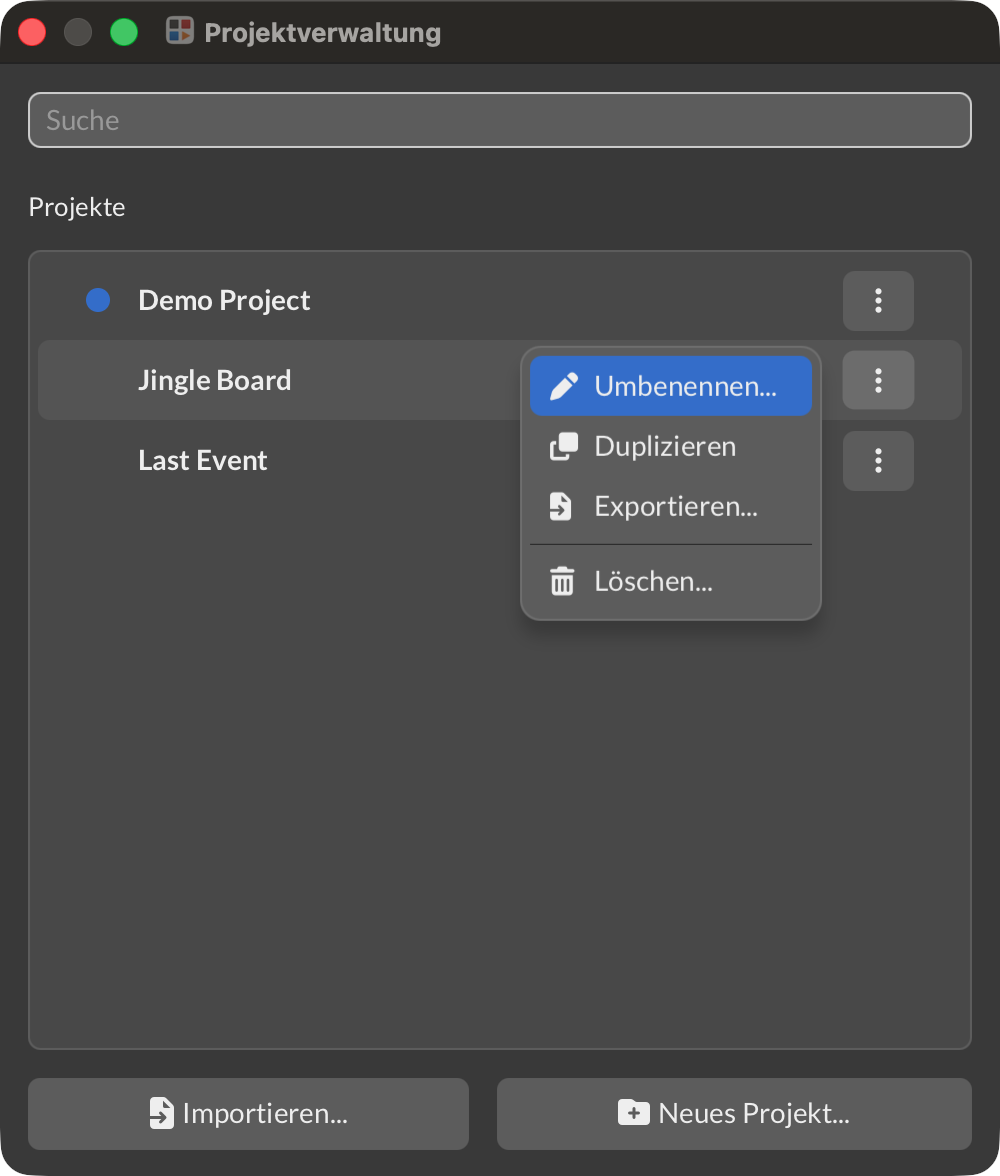Click the duplicate icon beside Duplizieren
The width and height of the screenshot is (1000, 1176).
(x=563, y=446)
